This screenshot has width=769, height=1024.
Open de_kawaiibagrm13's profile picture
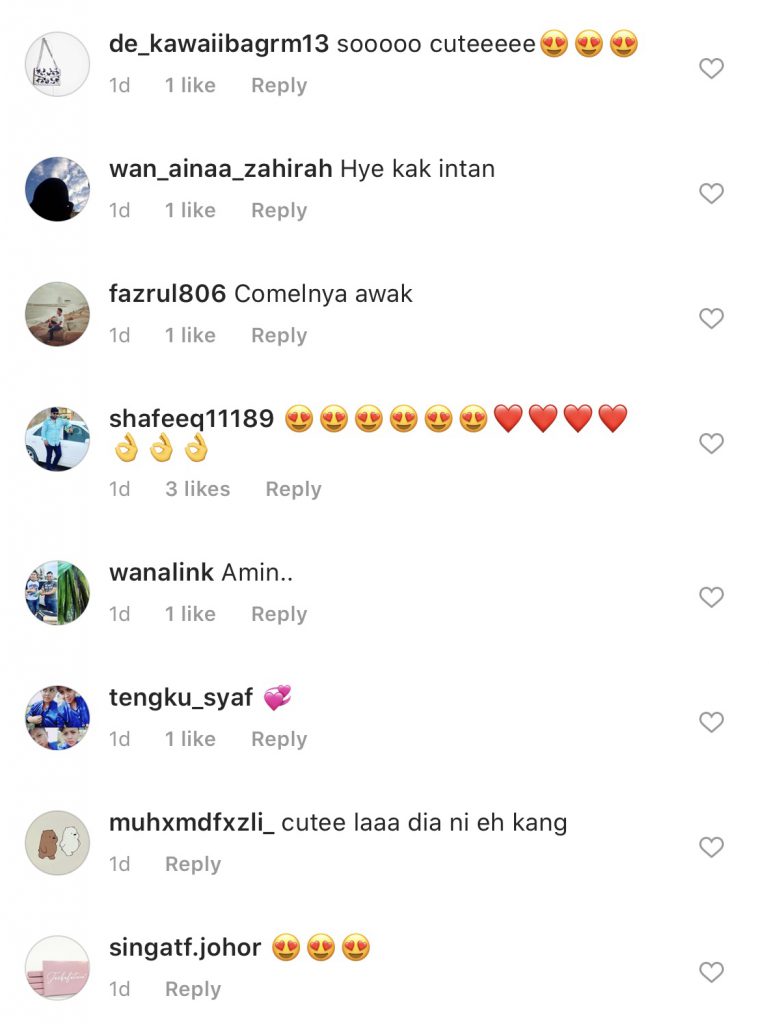[x=57, y=64]
